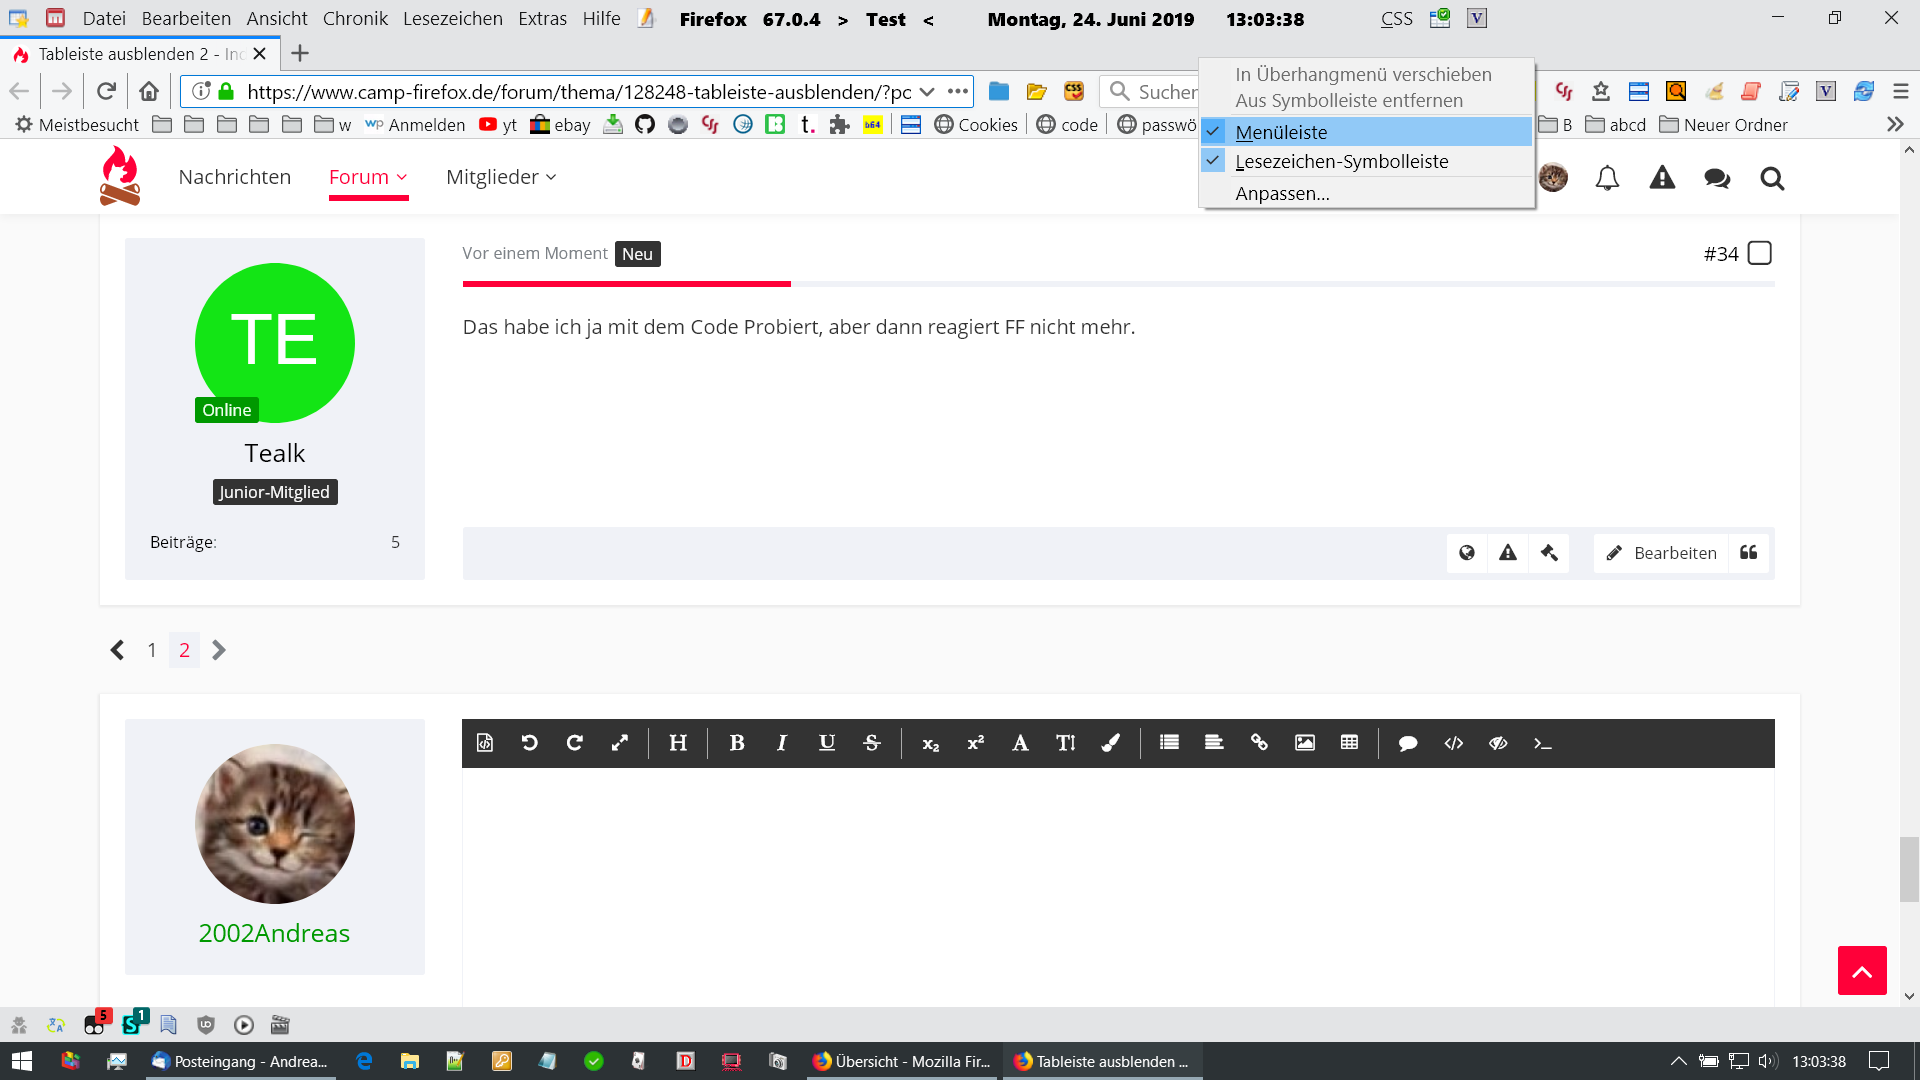Expand the Mitglieder dropdown menu
Image resolution: width=1920 pixels, height=1080 pixels.
500,177
